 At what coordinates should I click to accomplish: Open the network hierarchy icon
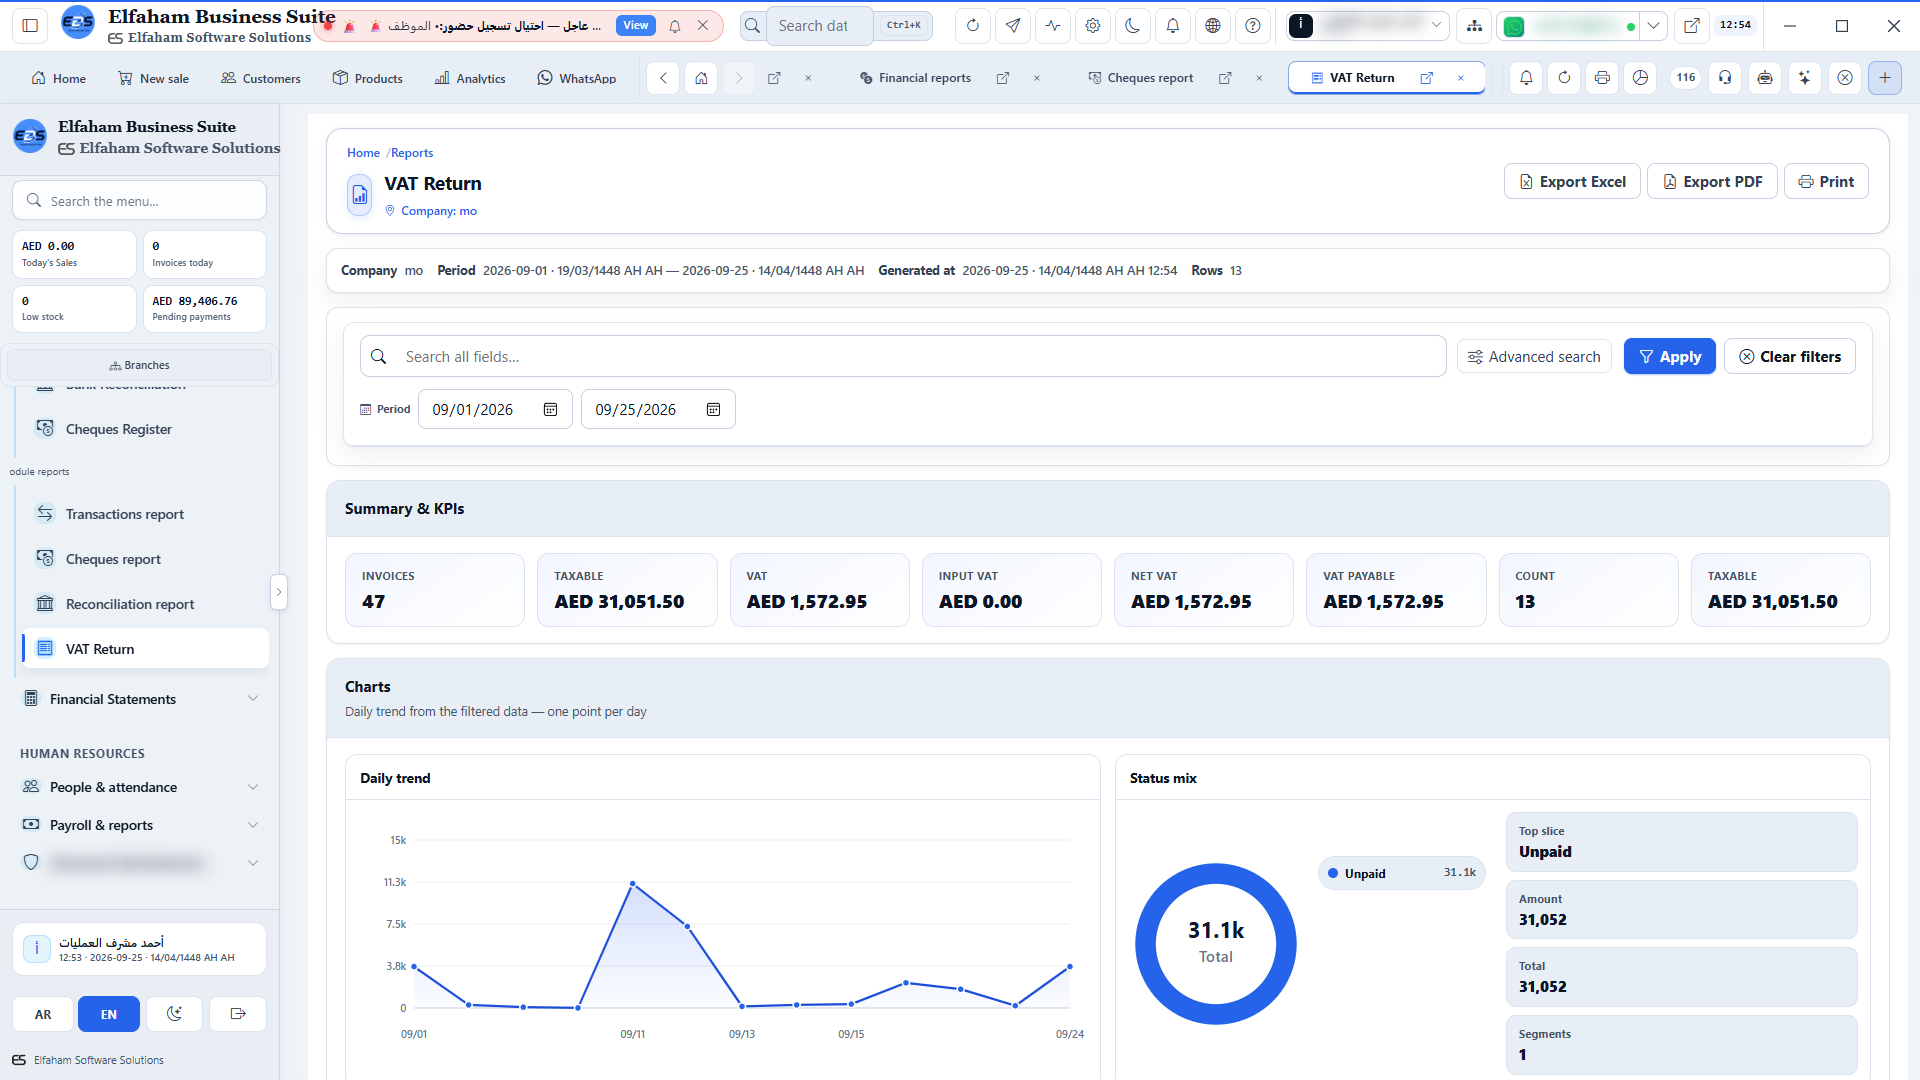(1474, 26)
